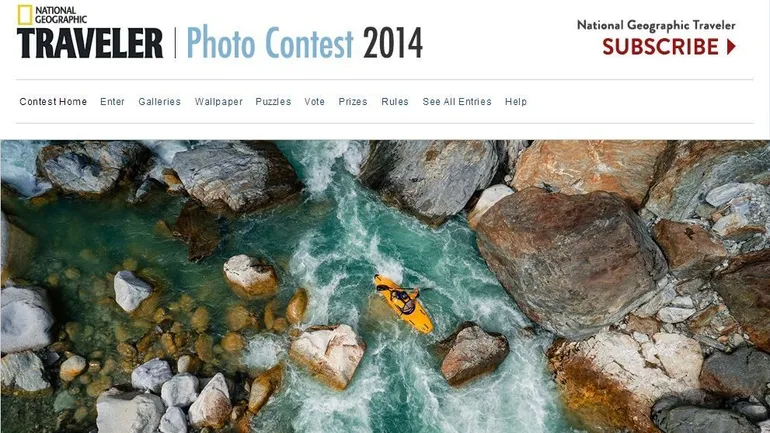Click the blue "Photo Contest" title text
The width and height of the screenshot is (770, 433).
[x=270, y=43]
